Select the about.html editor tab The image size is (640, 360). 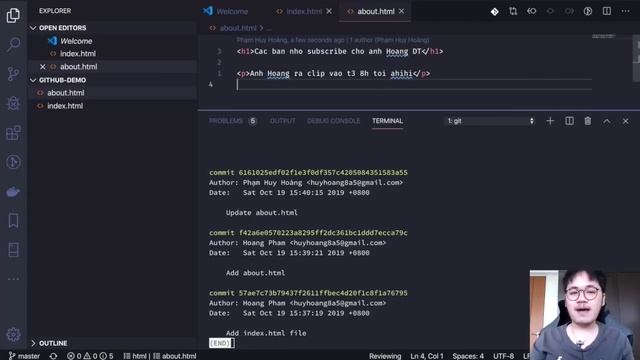point(376,11)
